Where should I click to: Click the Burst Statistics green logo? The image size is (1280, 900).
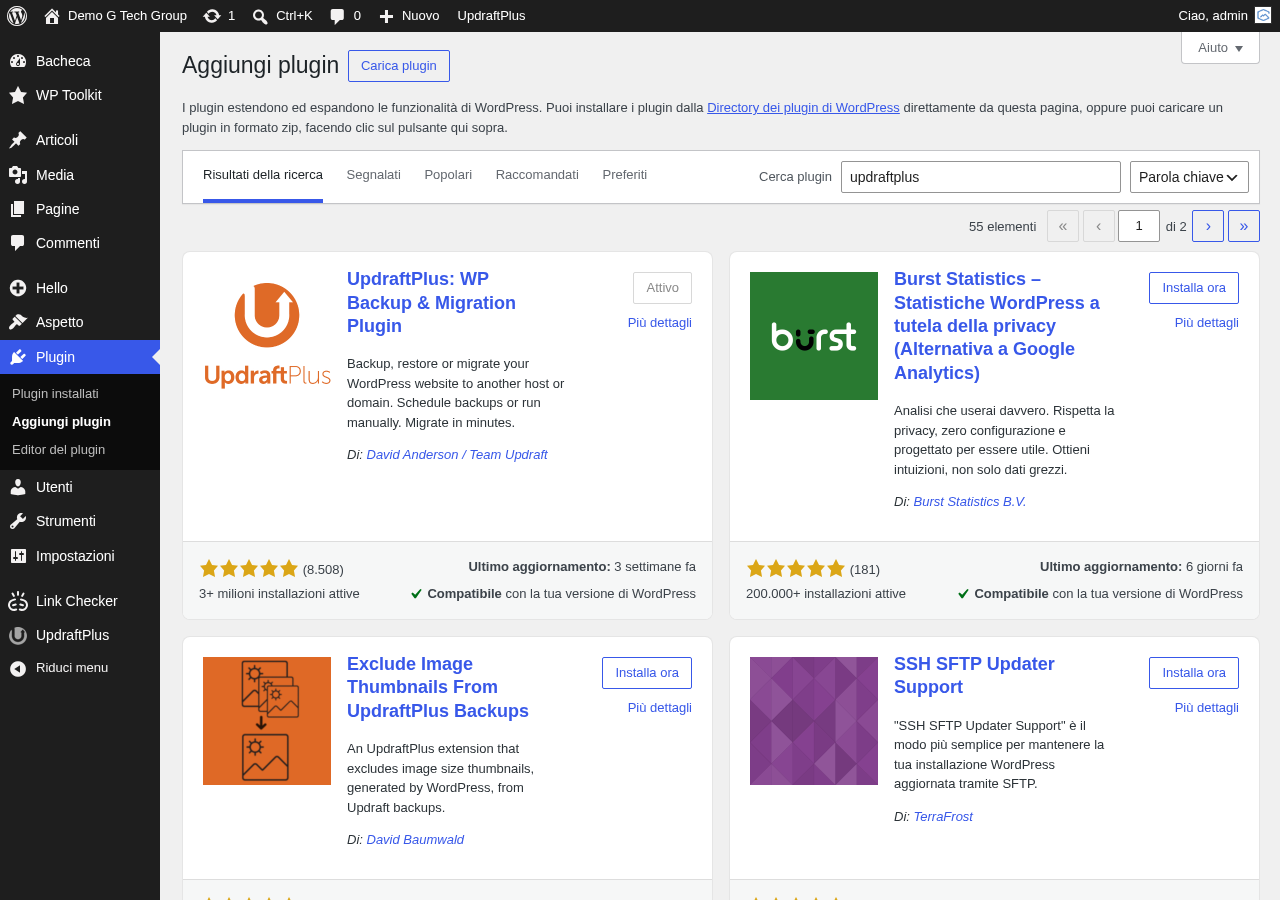pyautogui.click(x=814, y=336)
